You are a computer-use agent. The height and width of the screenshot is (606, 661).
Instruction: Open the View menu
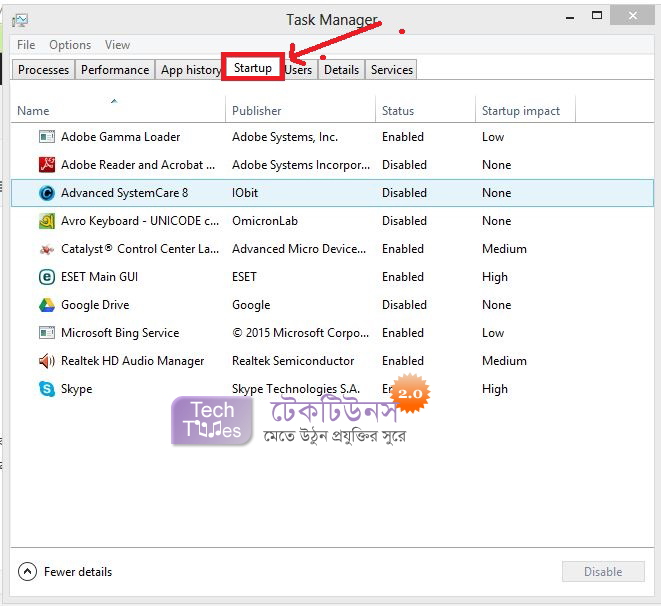coord(117,45)
